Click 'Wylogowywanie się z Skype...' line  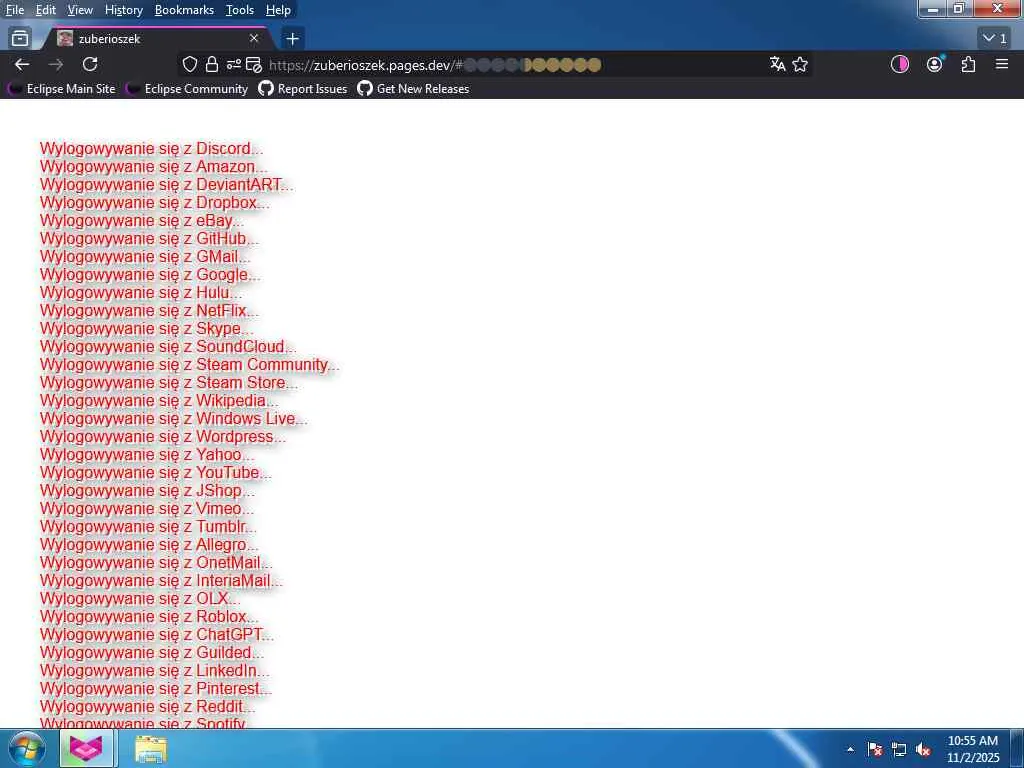[146, 328]
